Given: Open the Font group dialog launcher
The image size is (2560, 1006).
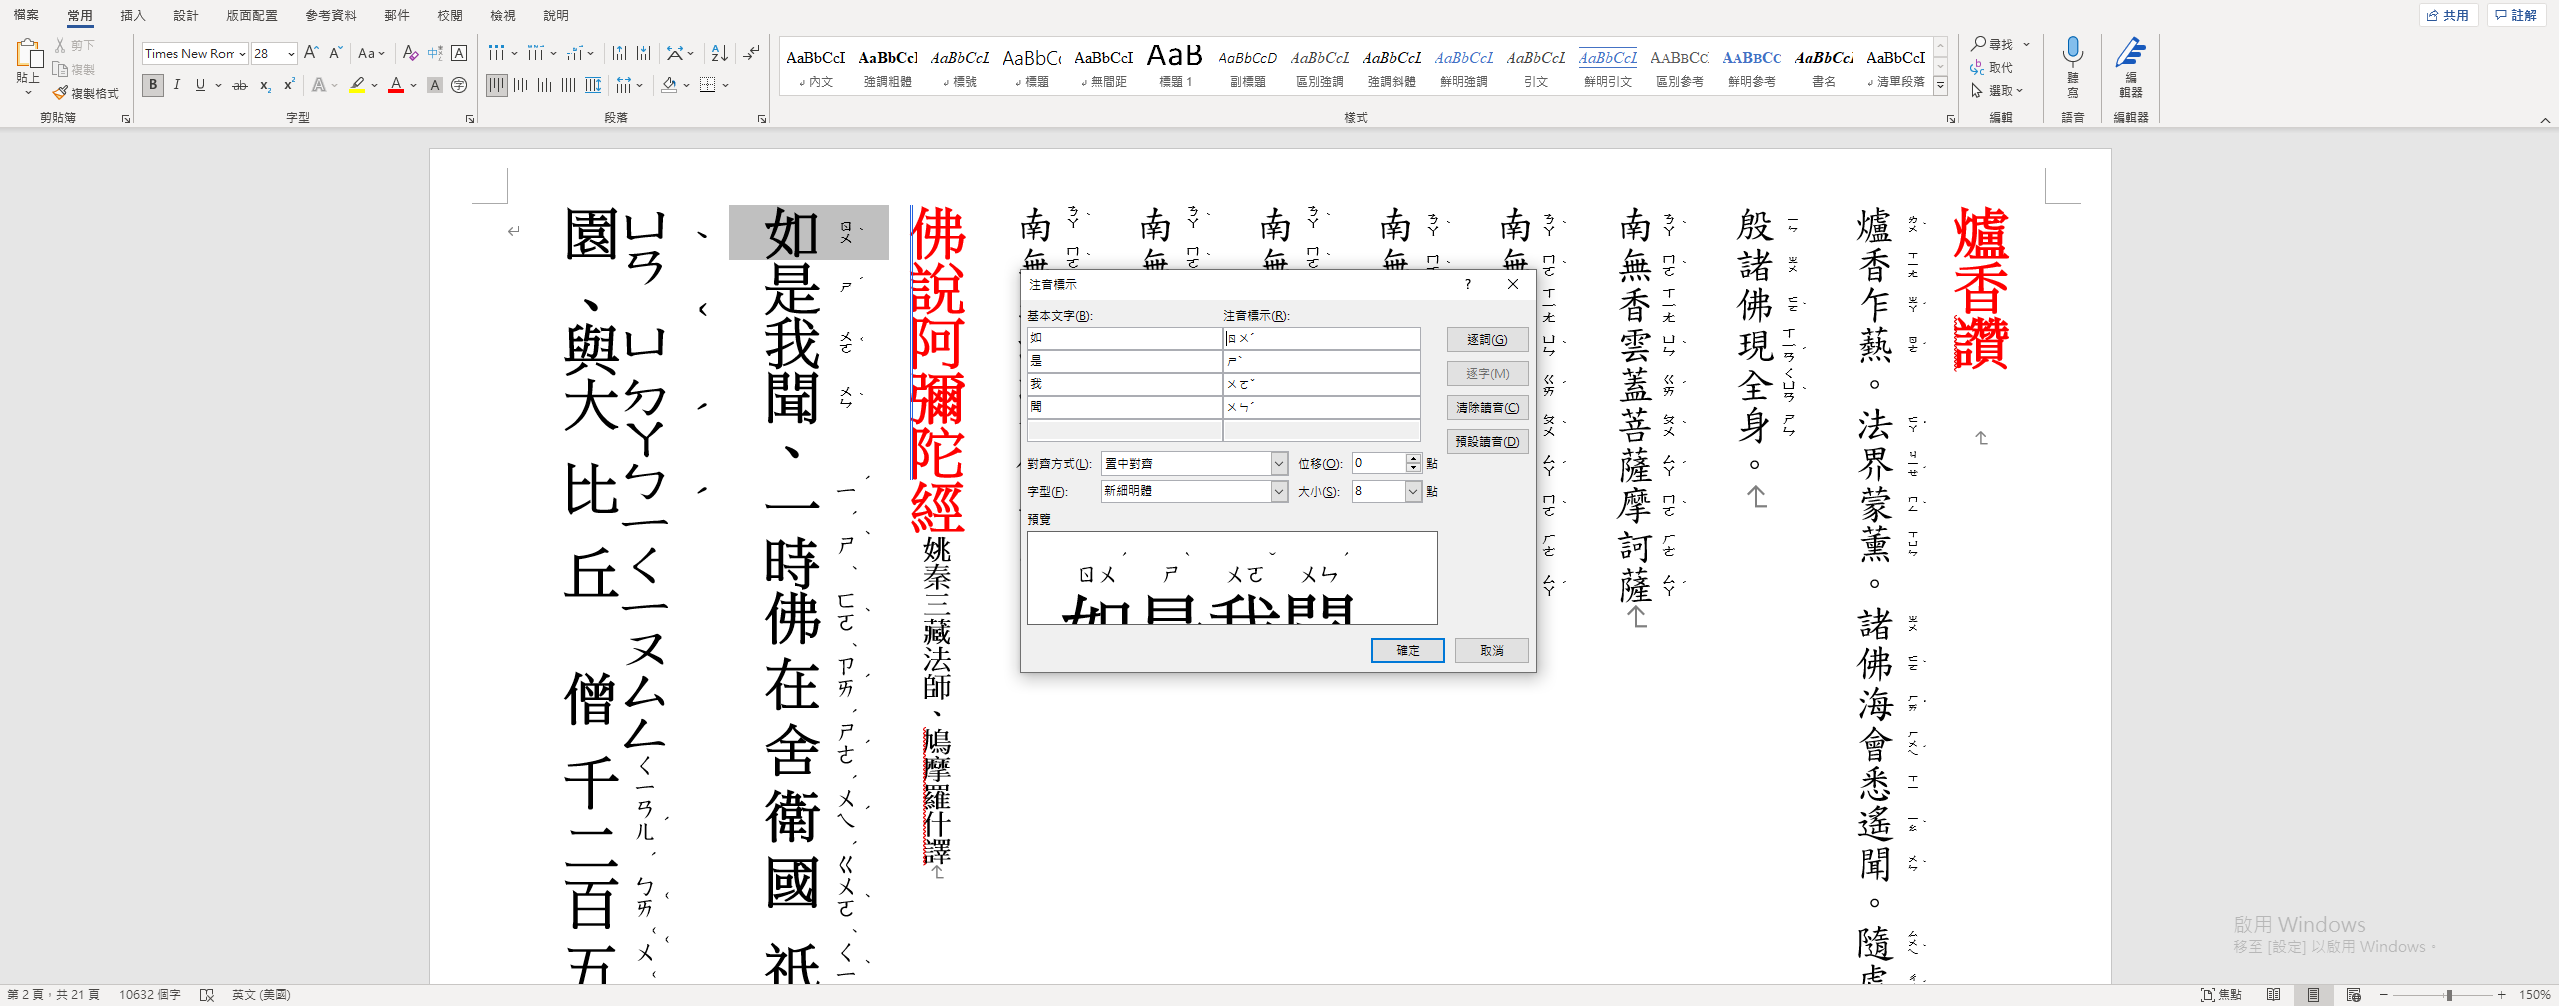Looking at the screenshot, I should (470, 119).
